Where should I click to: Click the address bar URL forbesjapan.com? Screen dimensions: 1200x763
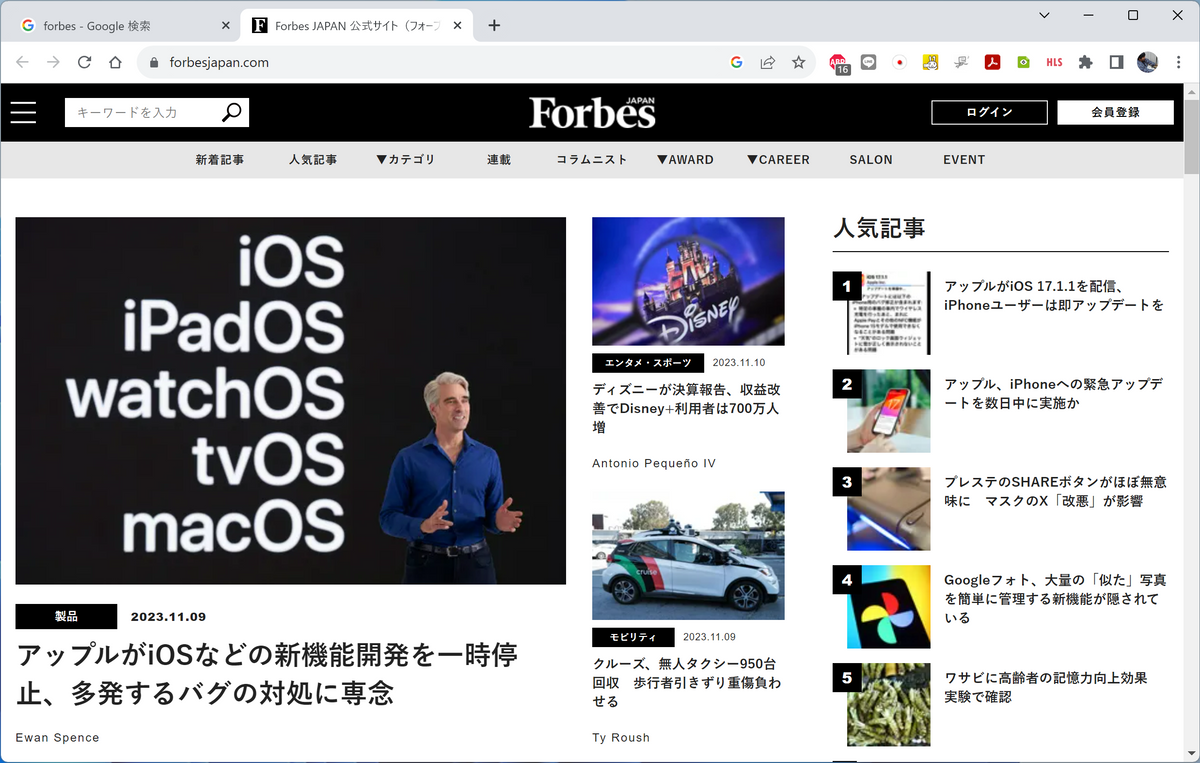219,62
